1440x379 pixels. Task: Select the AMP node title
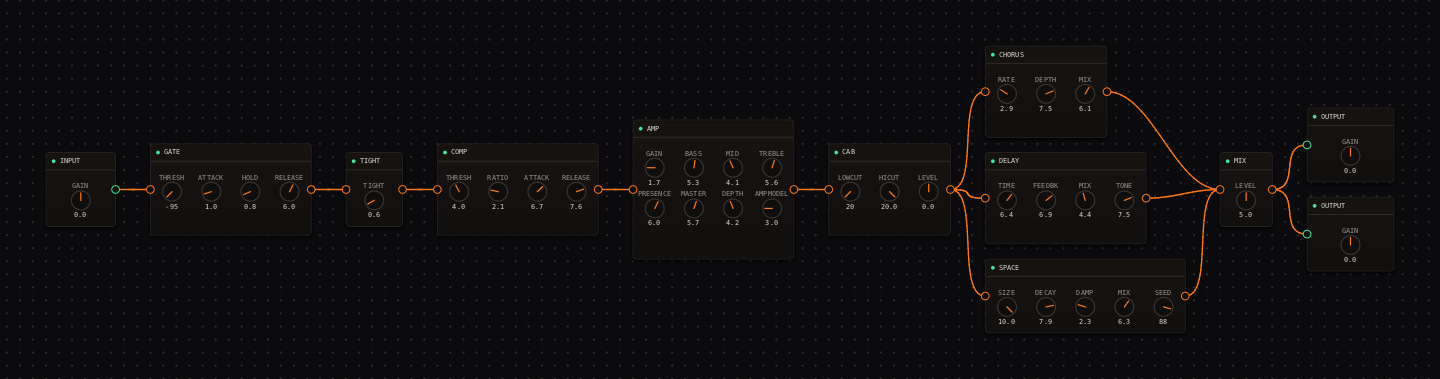(x=653, y=129)
